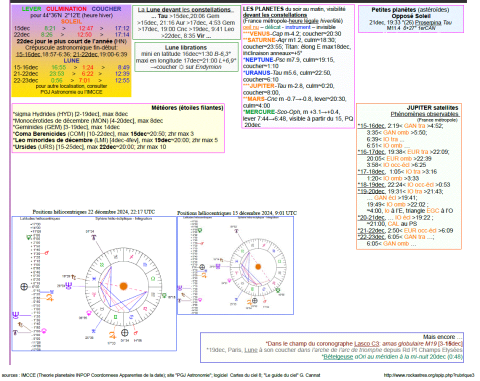Open the orange "oeil nu" legend link
This screenshot has height=381, width=480.
251,27
